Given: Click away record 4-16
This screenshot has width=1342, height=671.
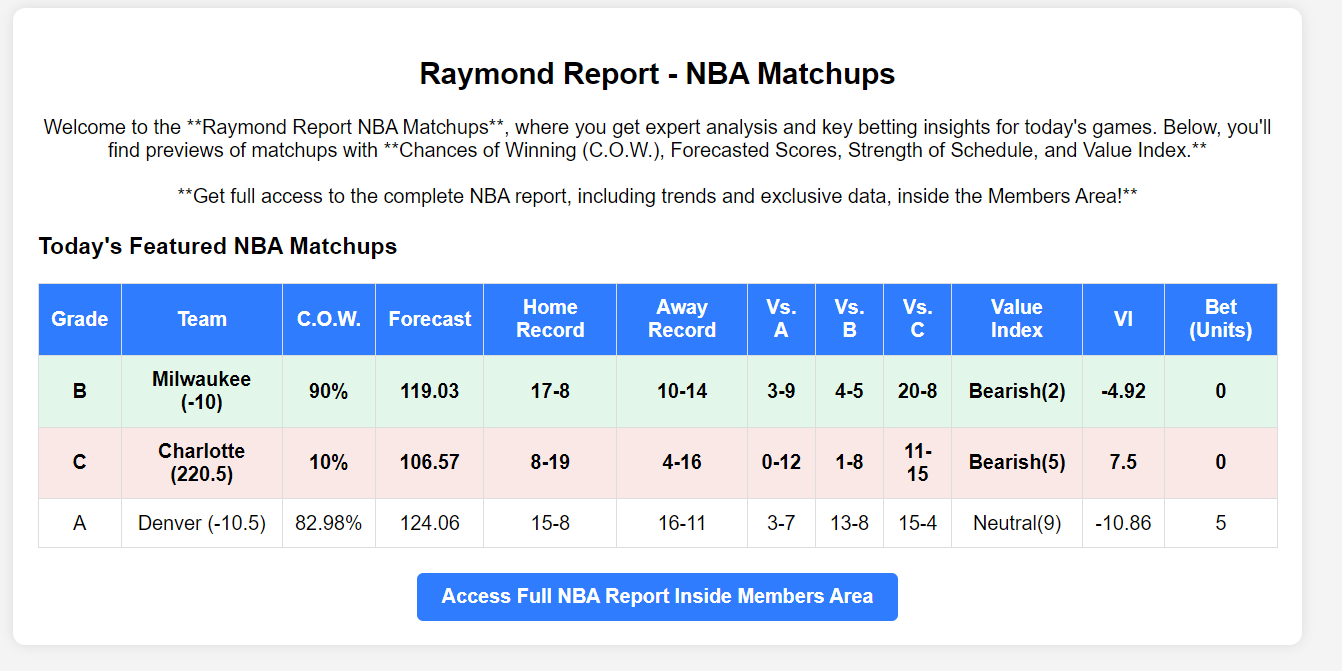Looking at the screenshot, I should 682,463.
